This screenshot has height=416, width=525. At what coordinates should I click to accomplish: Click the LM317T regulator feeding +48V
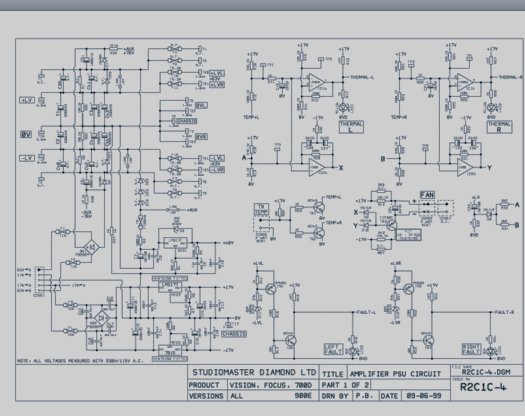175,243
